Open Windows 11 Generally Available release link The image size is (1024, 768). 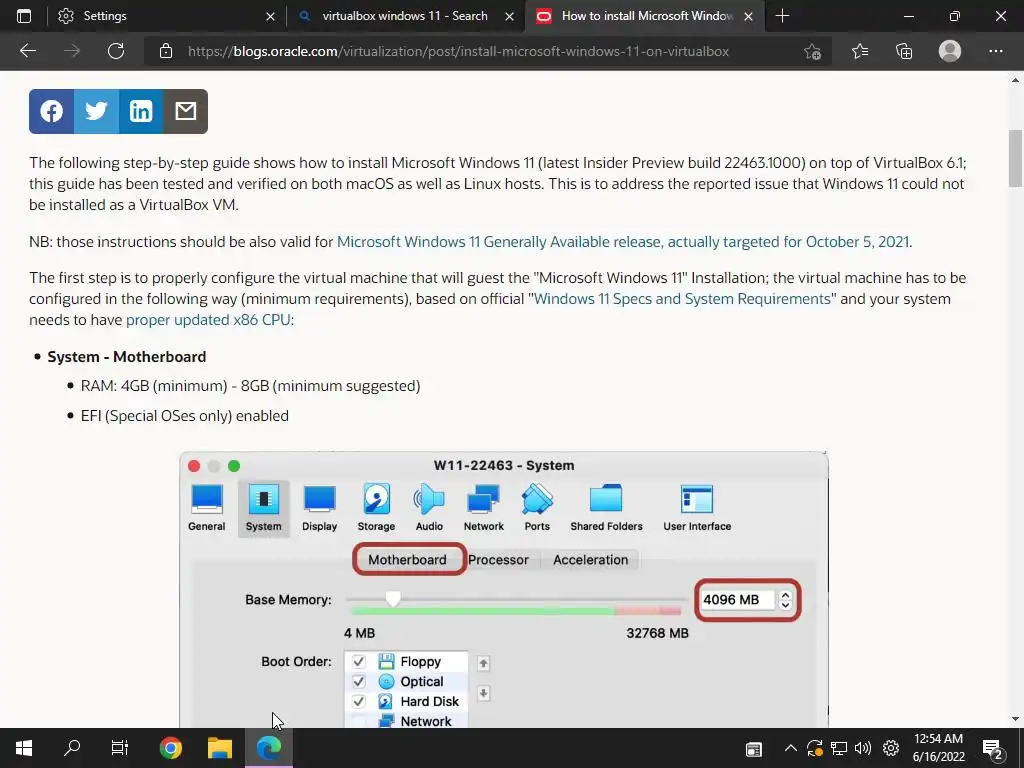coord(623,242)
